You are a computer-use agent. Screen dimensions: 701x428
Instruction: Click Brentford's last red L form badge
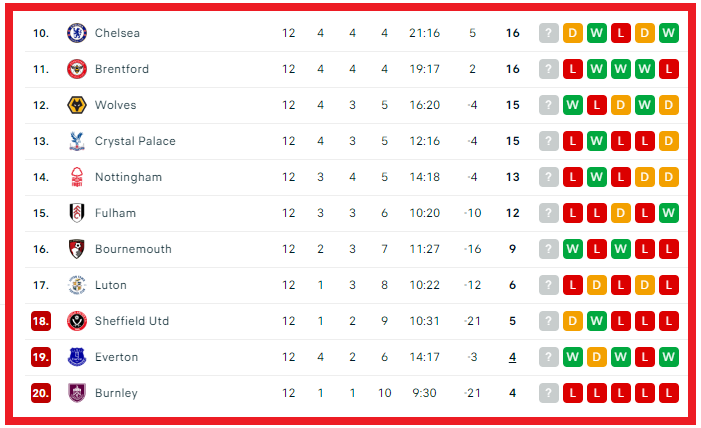(x=669, y=69)
